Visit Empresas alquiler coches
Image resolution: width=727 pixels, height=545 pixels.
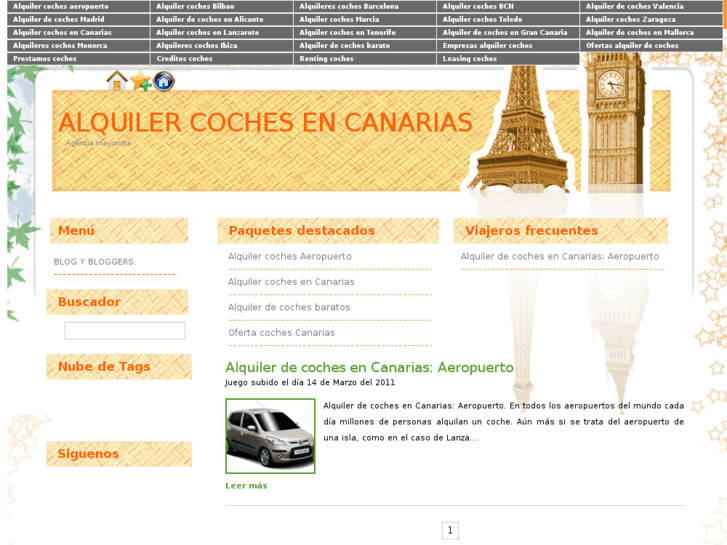(x=487, y=45)
